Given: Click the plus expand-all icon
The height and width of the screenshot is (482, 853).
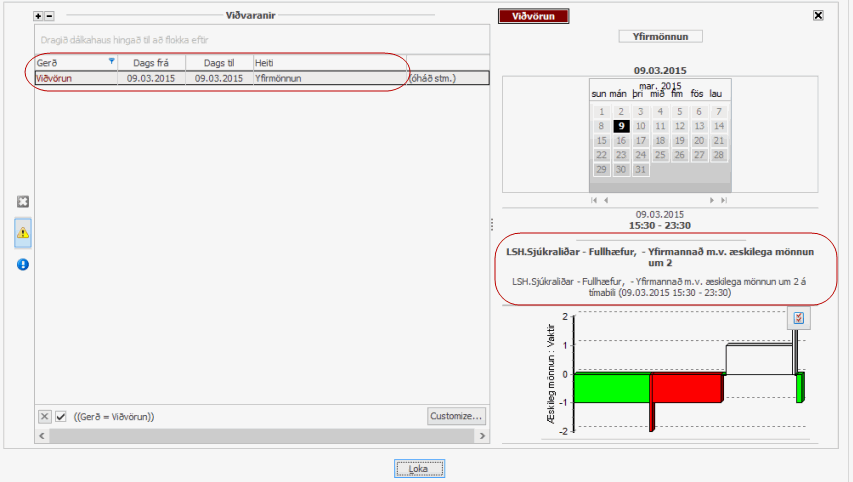Looking at the screenshot, I should [38, 17].
